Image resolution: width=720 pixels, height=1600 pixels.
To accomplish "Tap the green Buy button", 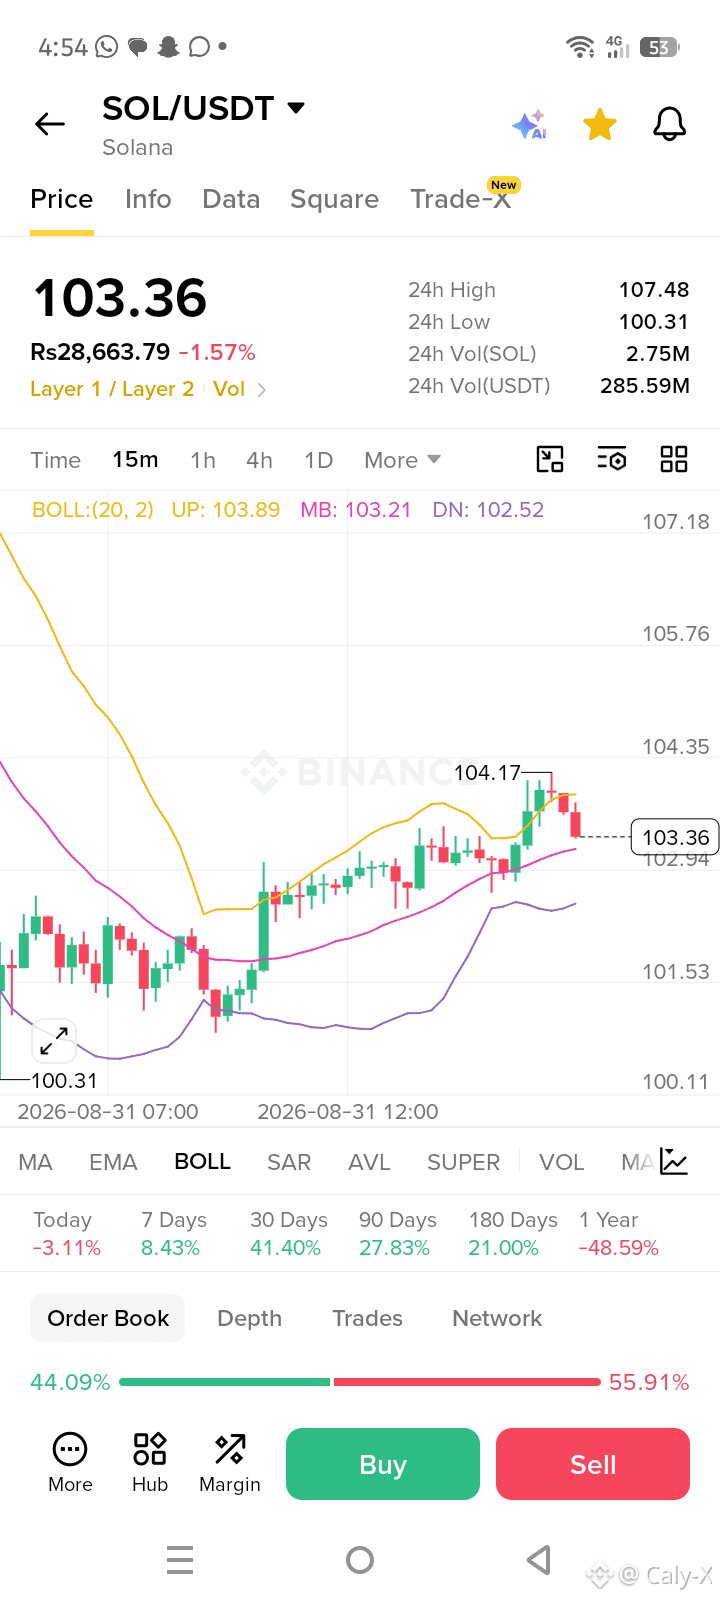I will tap(383, 1464).
